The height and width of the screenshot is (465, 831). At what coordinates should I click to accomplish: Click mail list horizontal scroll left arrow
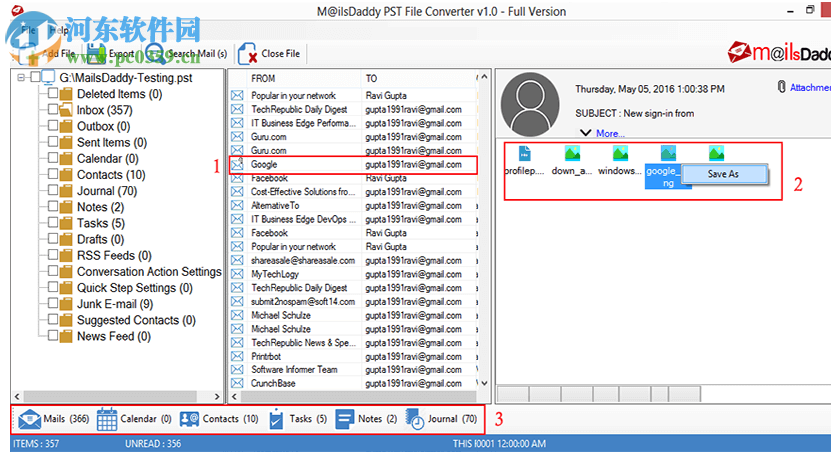pyautogui.click(x=235, y=396)
